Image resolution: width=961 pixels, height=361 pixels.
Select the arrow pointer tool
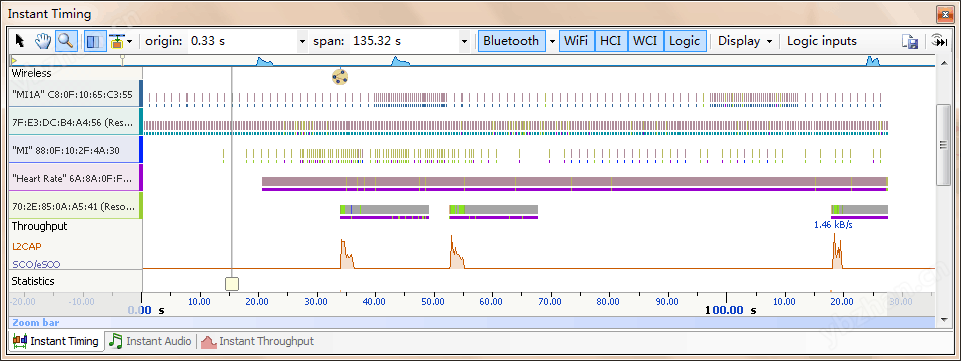(x=20, y=41)
